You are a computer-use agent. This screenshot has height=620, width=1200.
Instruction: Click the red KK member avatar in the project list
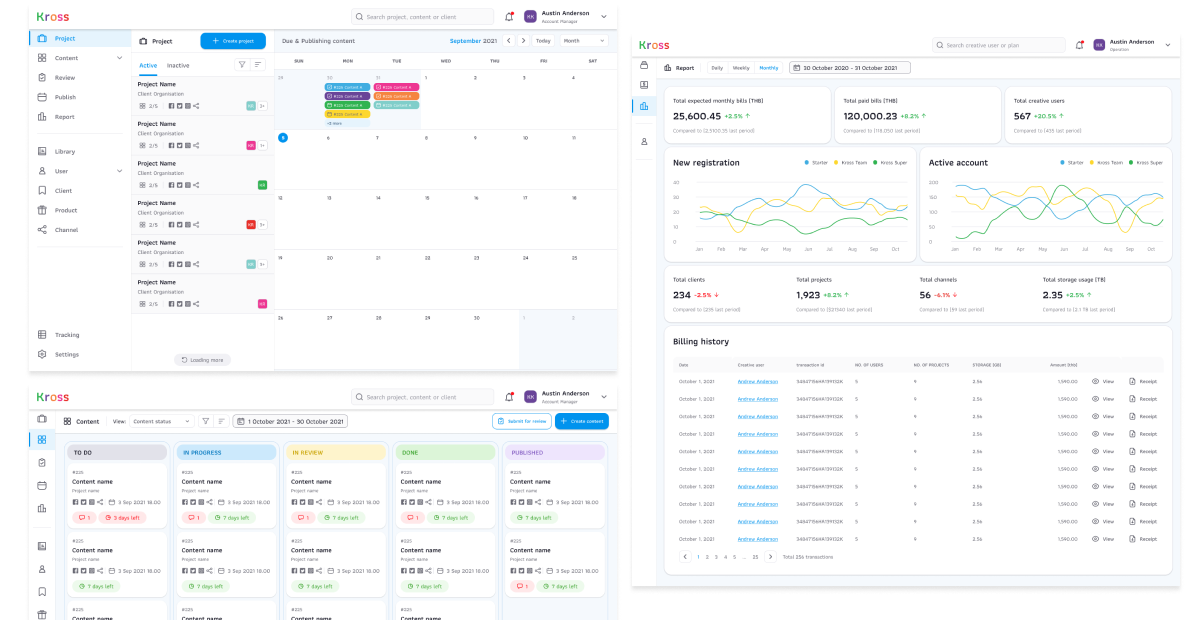tap(251, 225)
